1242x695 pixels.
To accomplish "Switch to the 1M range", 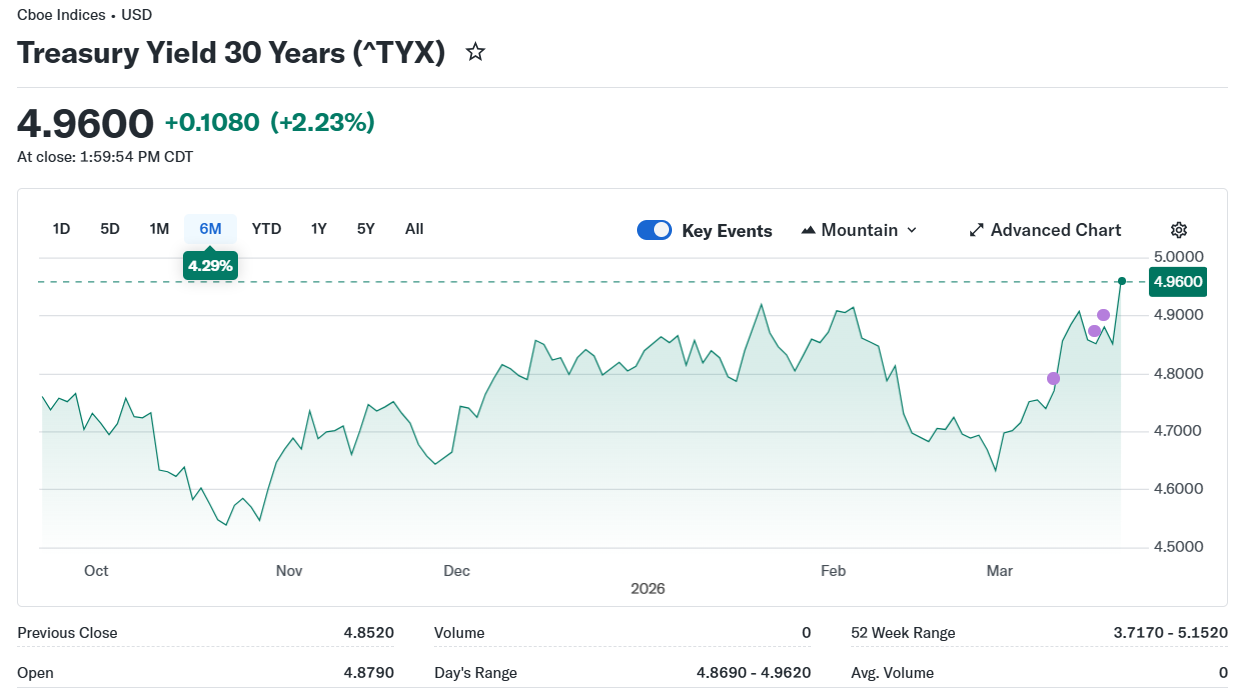I will click(159, 229).
